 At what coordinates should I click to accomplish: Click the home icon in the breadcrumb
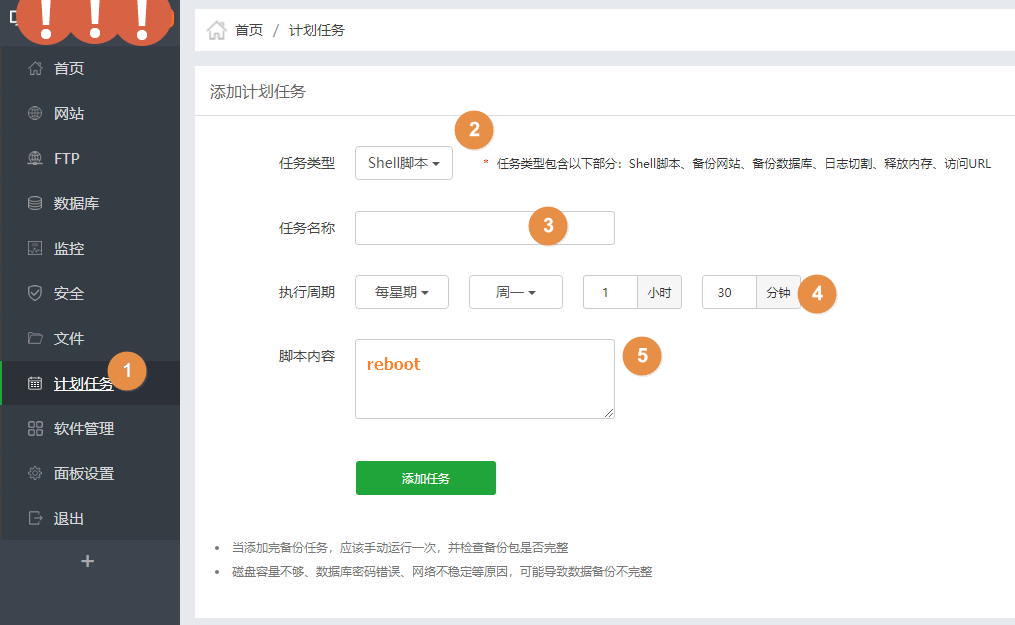(217, 30)
